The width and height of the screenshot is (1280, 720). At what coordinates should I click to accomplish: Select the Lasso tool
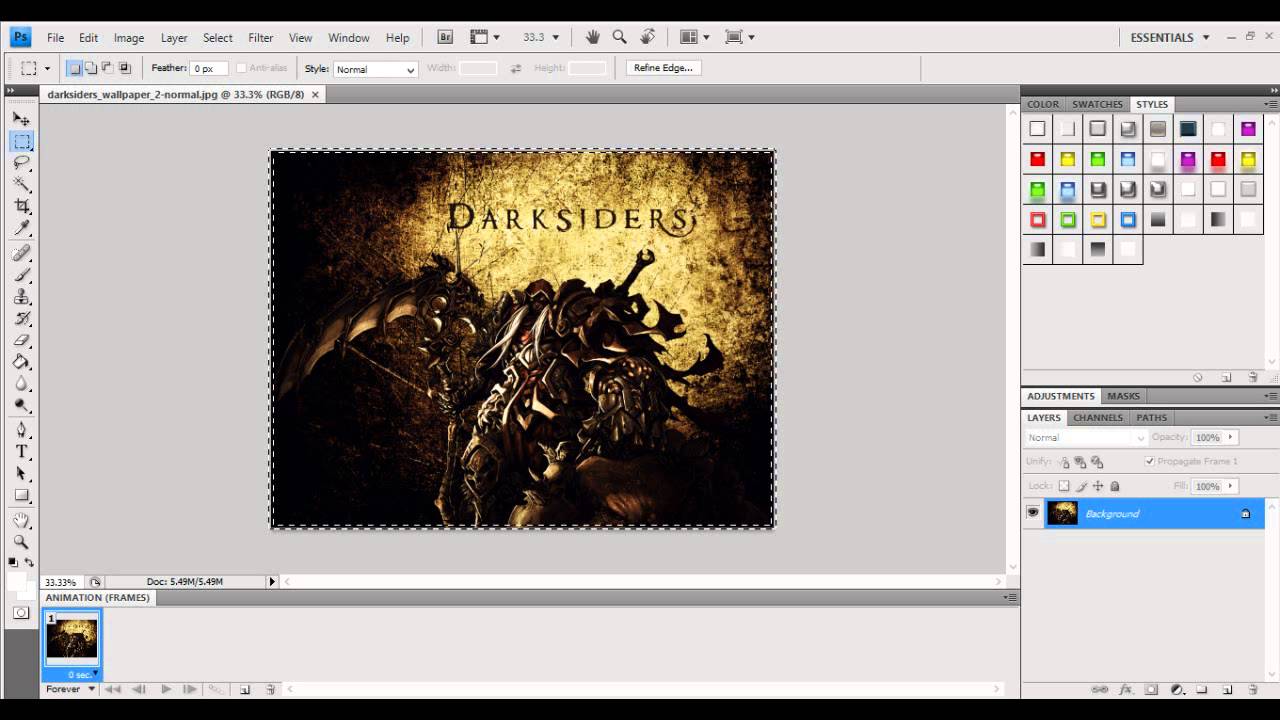coord(21,163)
